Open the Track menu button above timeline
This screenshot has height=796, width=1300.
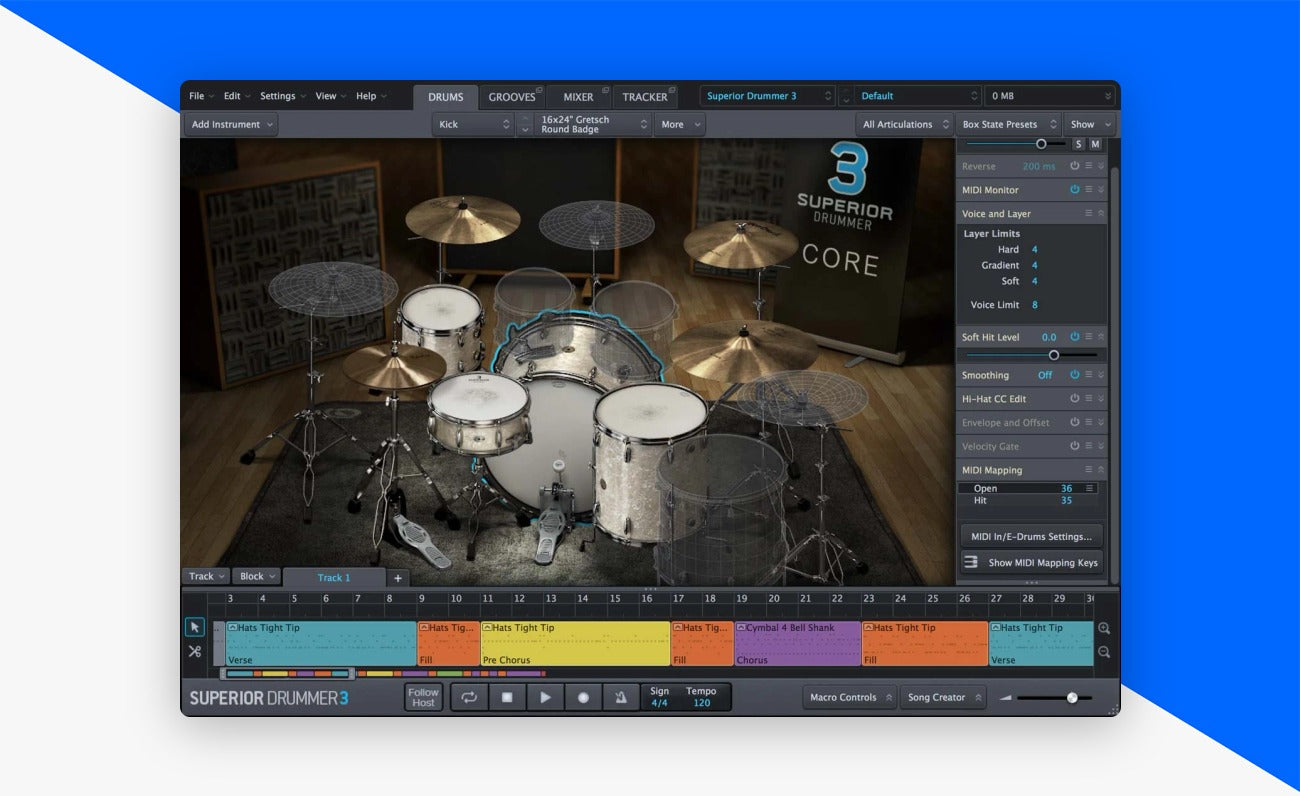(206, 576)
